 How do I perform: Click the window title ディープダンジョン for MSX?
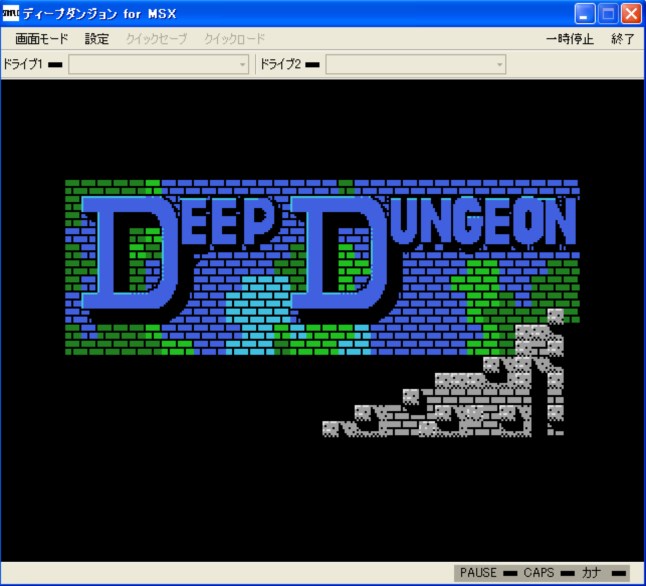click(x=99, y=14)
